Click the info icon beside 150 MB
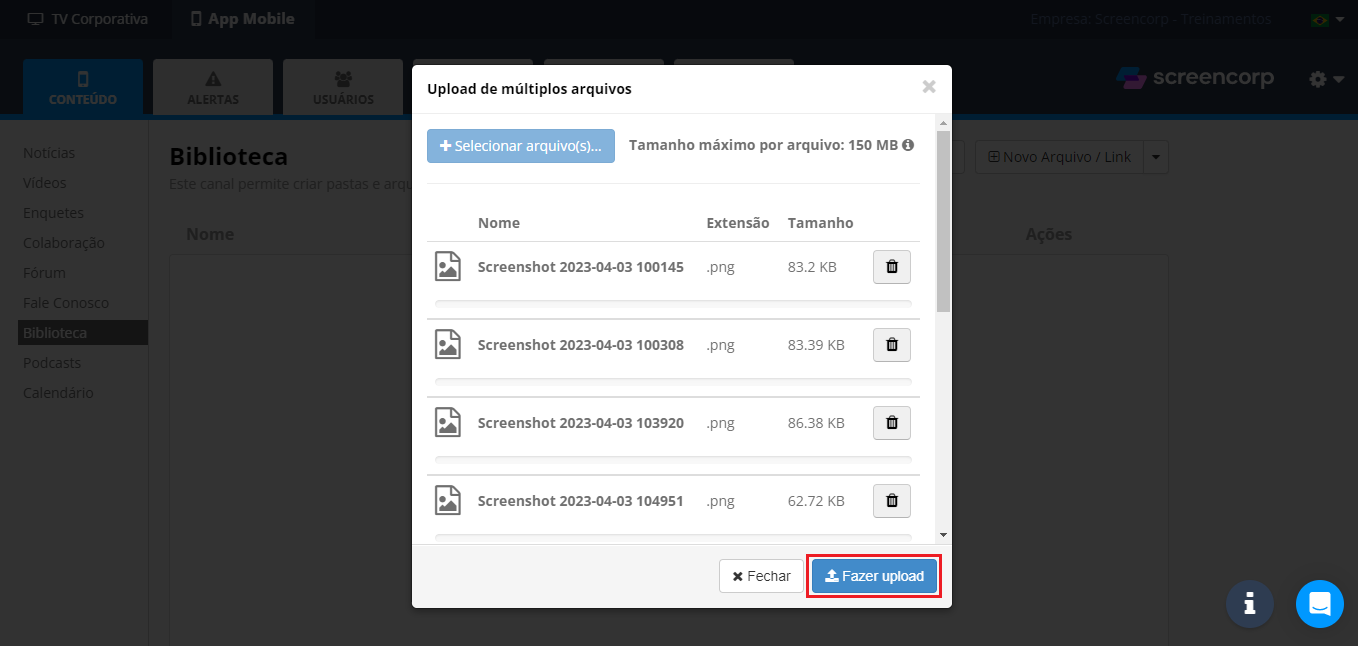Screen dimensions: 1358x646 click(x=908, y=145)
